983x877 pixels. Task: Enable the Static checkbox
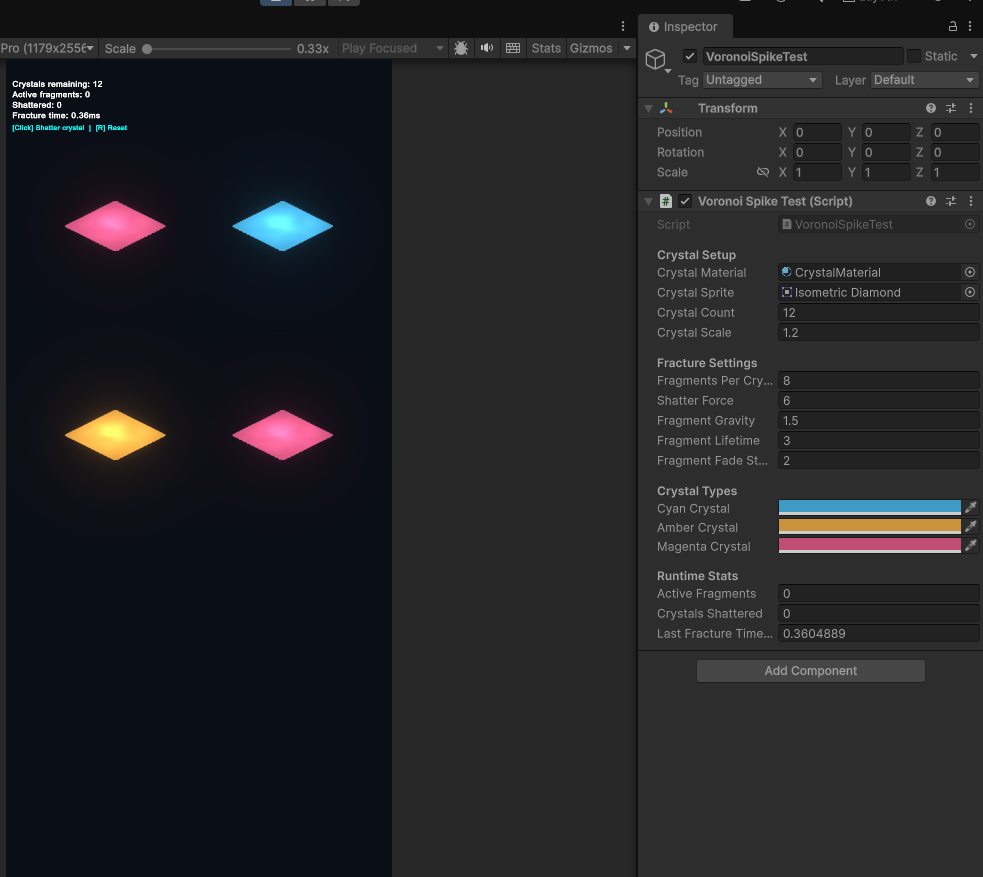coord(914,56)
